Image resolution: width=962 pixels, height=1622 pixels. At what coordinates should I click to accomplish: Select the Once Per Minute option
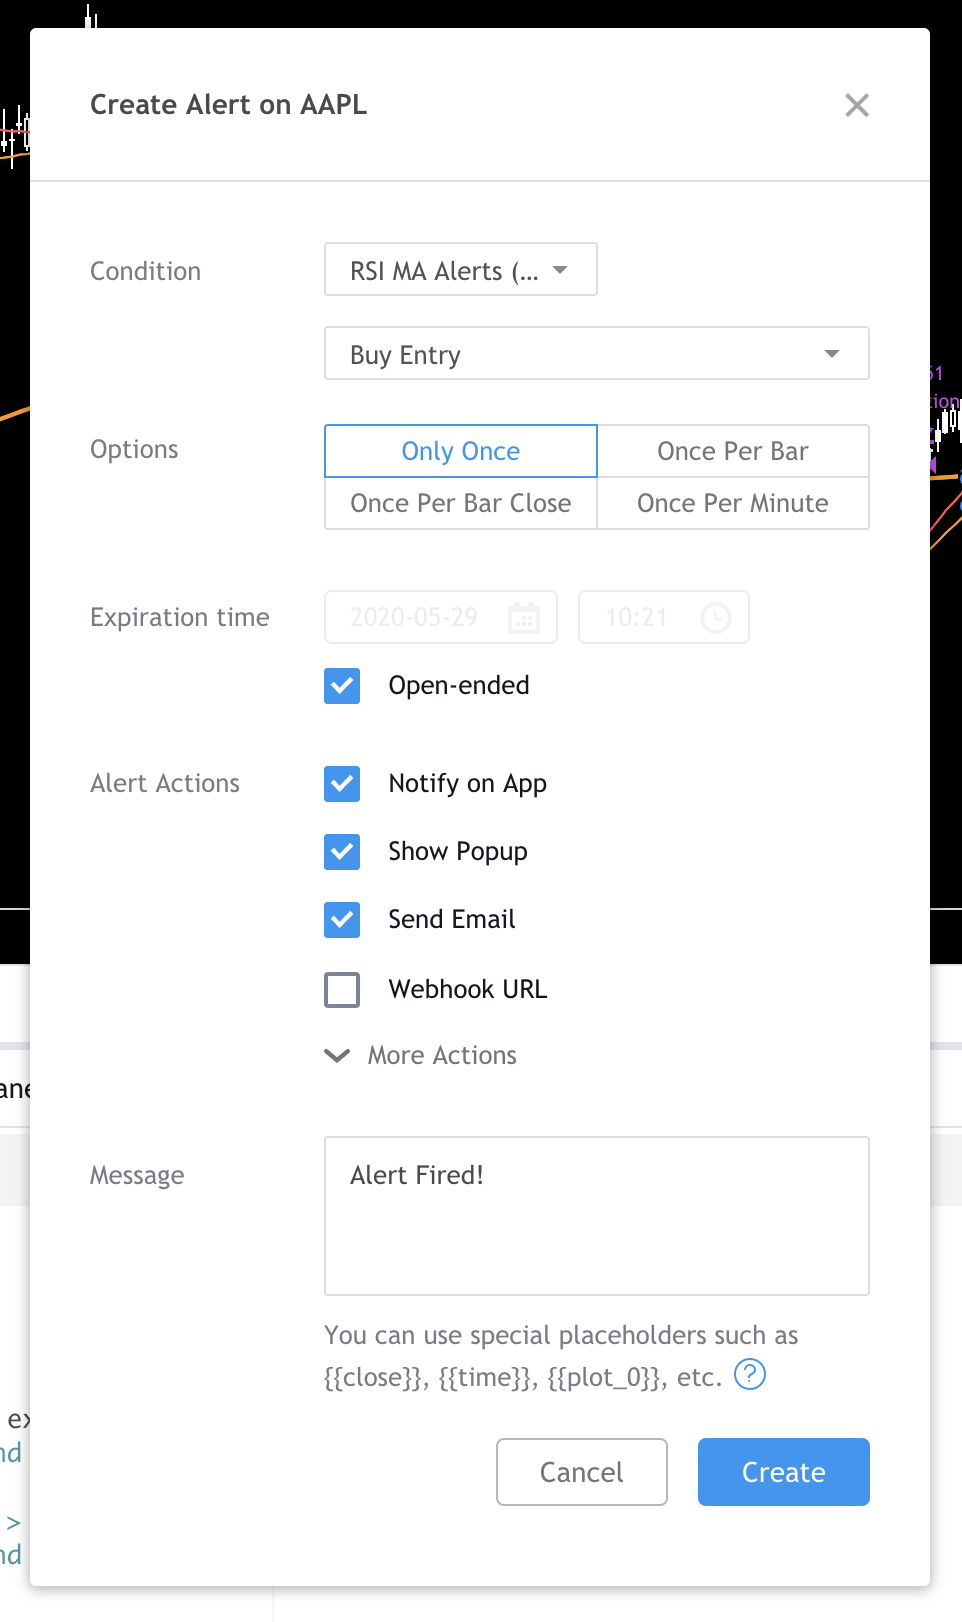click(x=733, y=503)
